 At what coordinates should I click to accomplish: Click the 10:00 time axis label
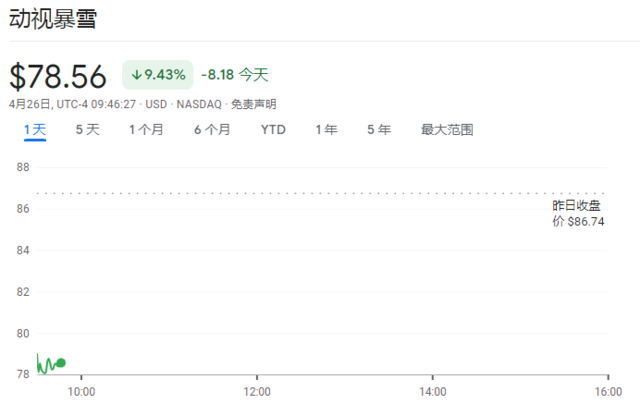click(x=81, y=392)
